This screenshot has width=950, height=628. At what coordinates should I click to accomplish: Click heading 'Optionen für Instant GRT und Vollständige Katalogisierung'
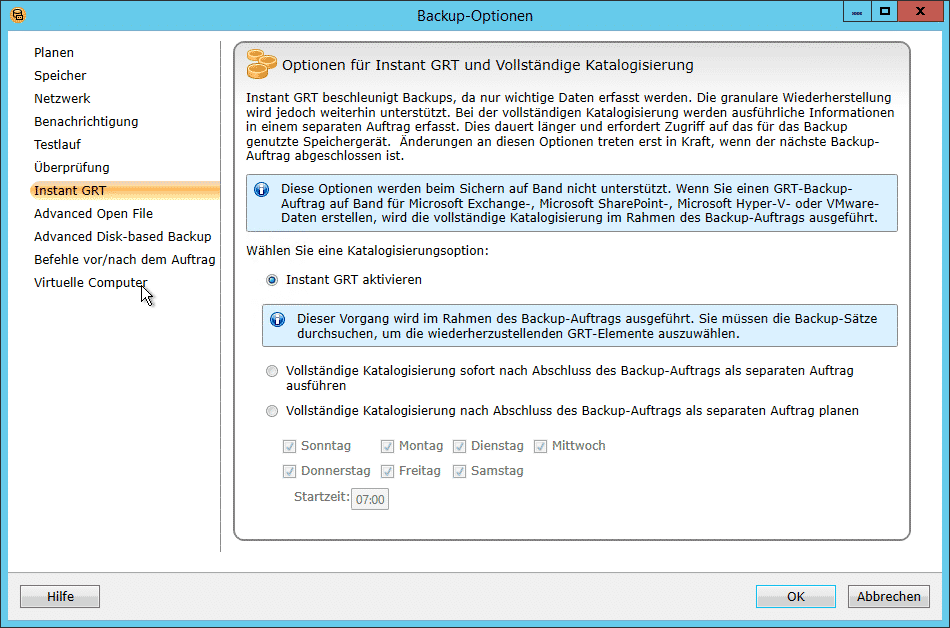[x=488, y=65]
